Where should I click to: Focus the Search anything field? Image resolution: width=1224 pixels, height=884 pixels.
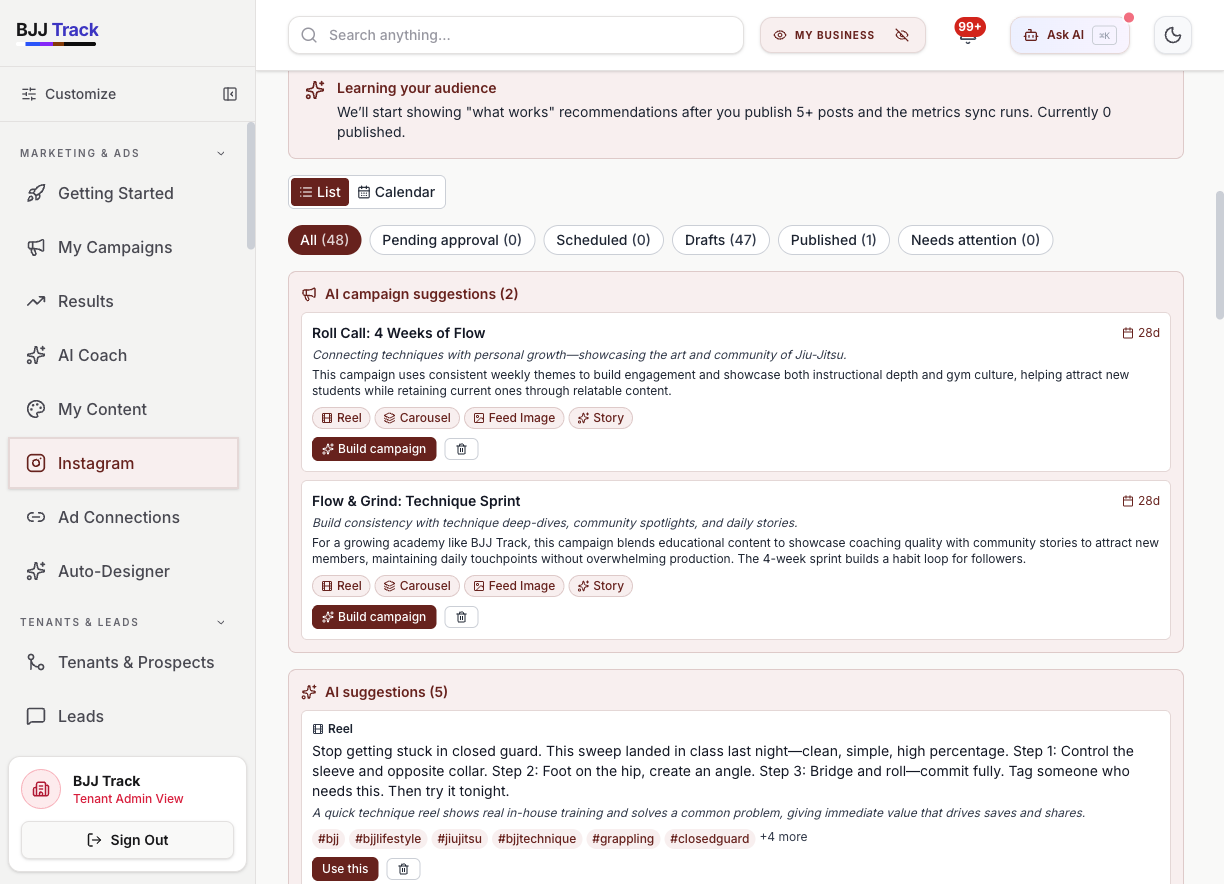click(x=516, y=35)
